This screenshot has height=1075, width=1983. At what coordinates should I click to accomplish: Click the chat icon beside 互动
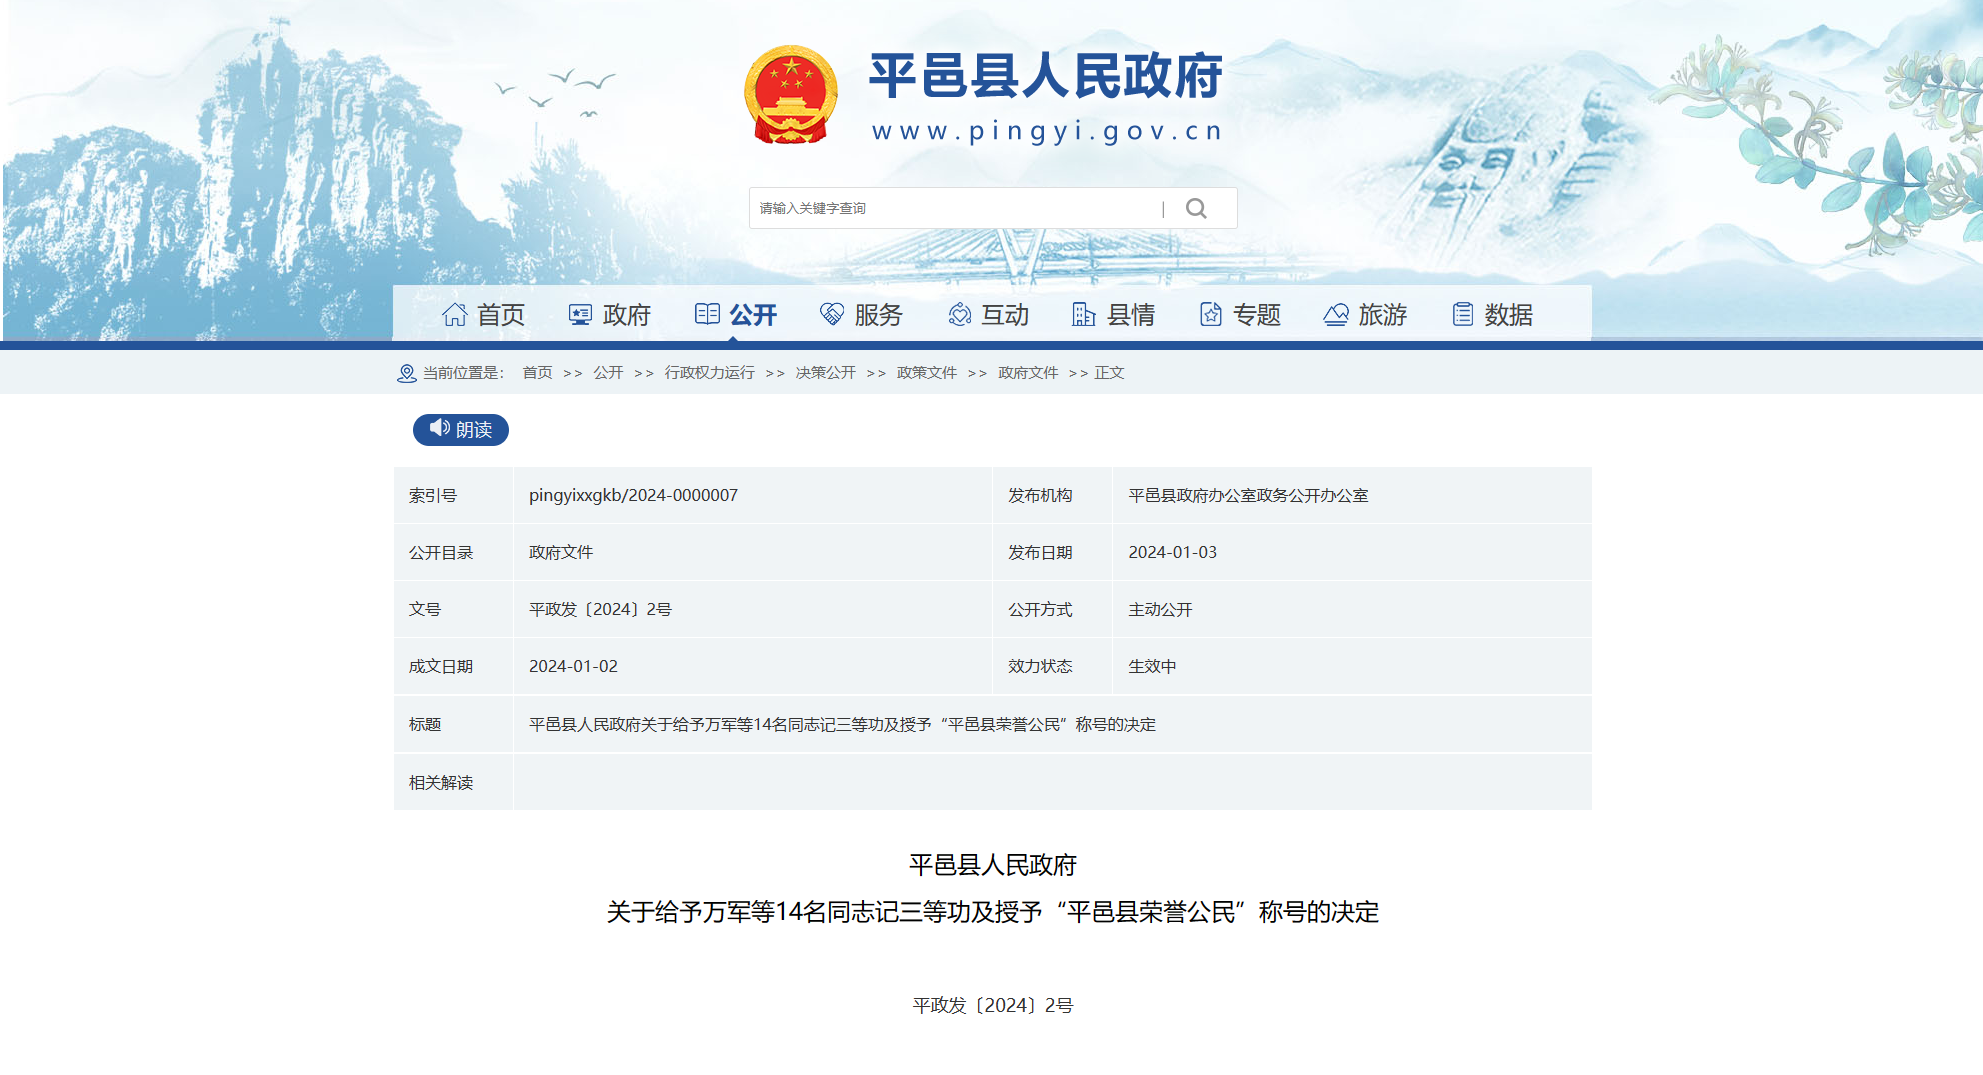point(959,315)
